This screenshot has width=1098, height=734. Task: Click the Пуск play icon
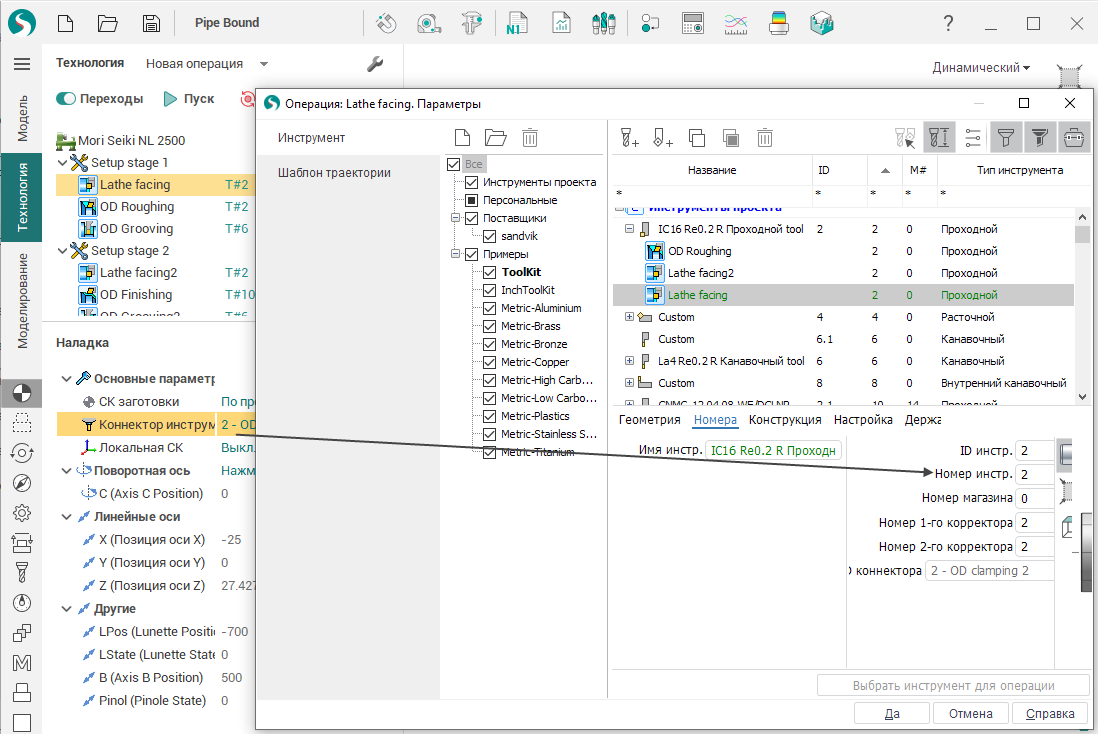coord(170,99)
